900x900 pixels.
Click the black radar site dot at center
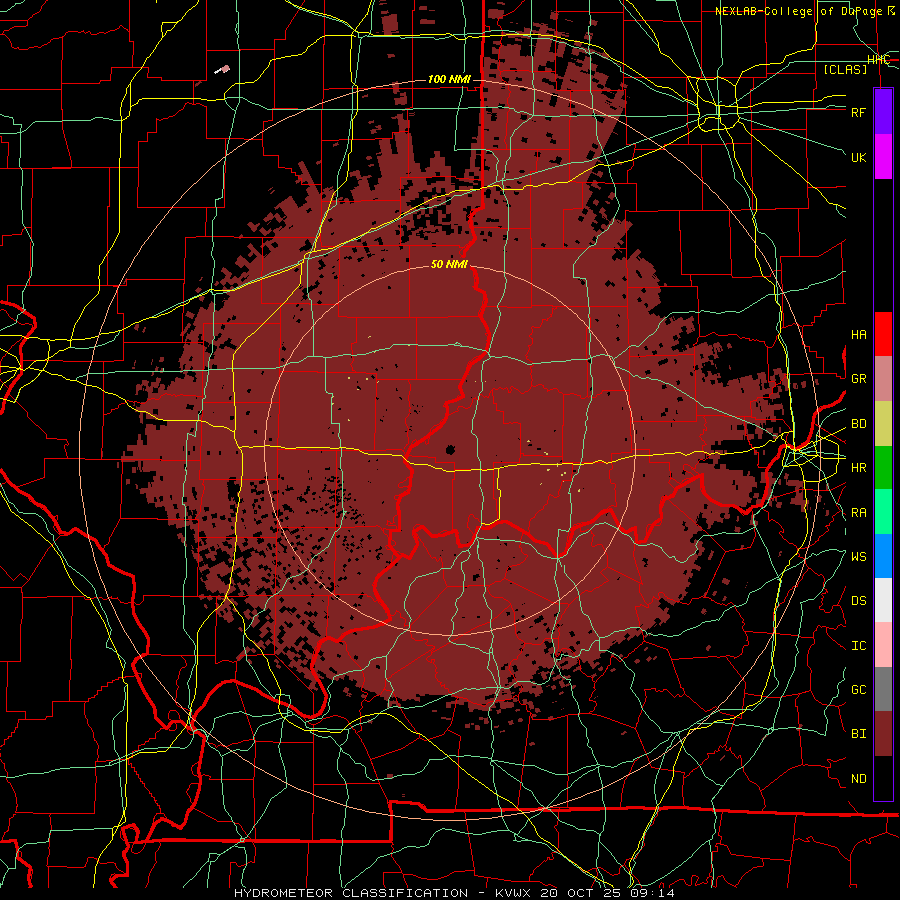450,449
